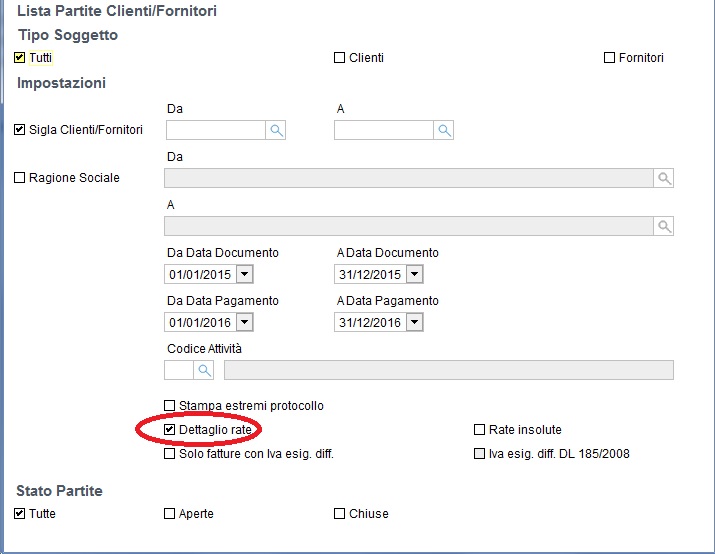Enable Ragione Sociale filter checkbox
The width and height of the screenshot is (715, 554).
(19, 177)
